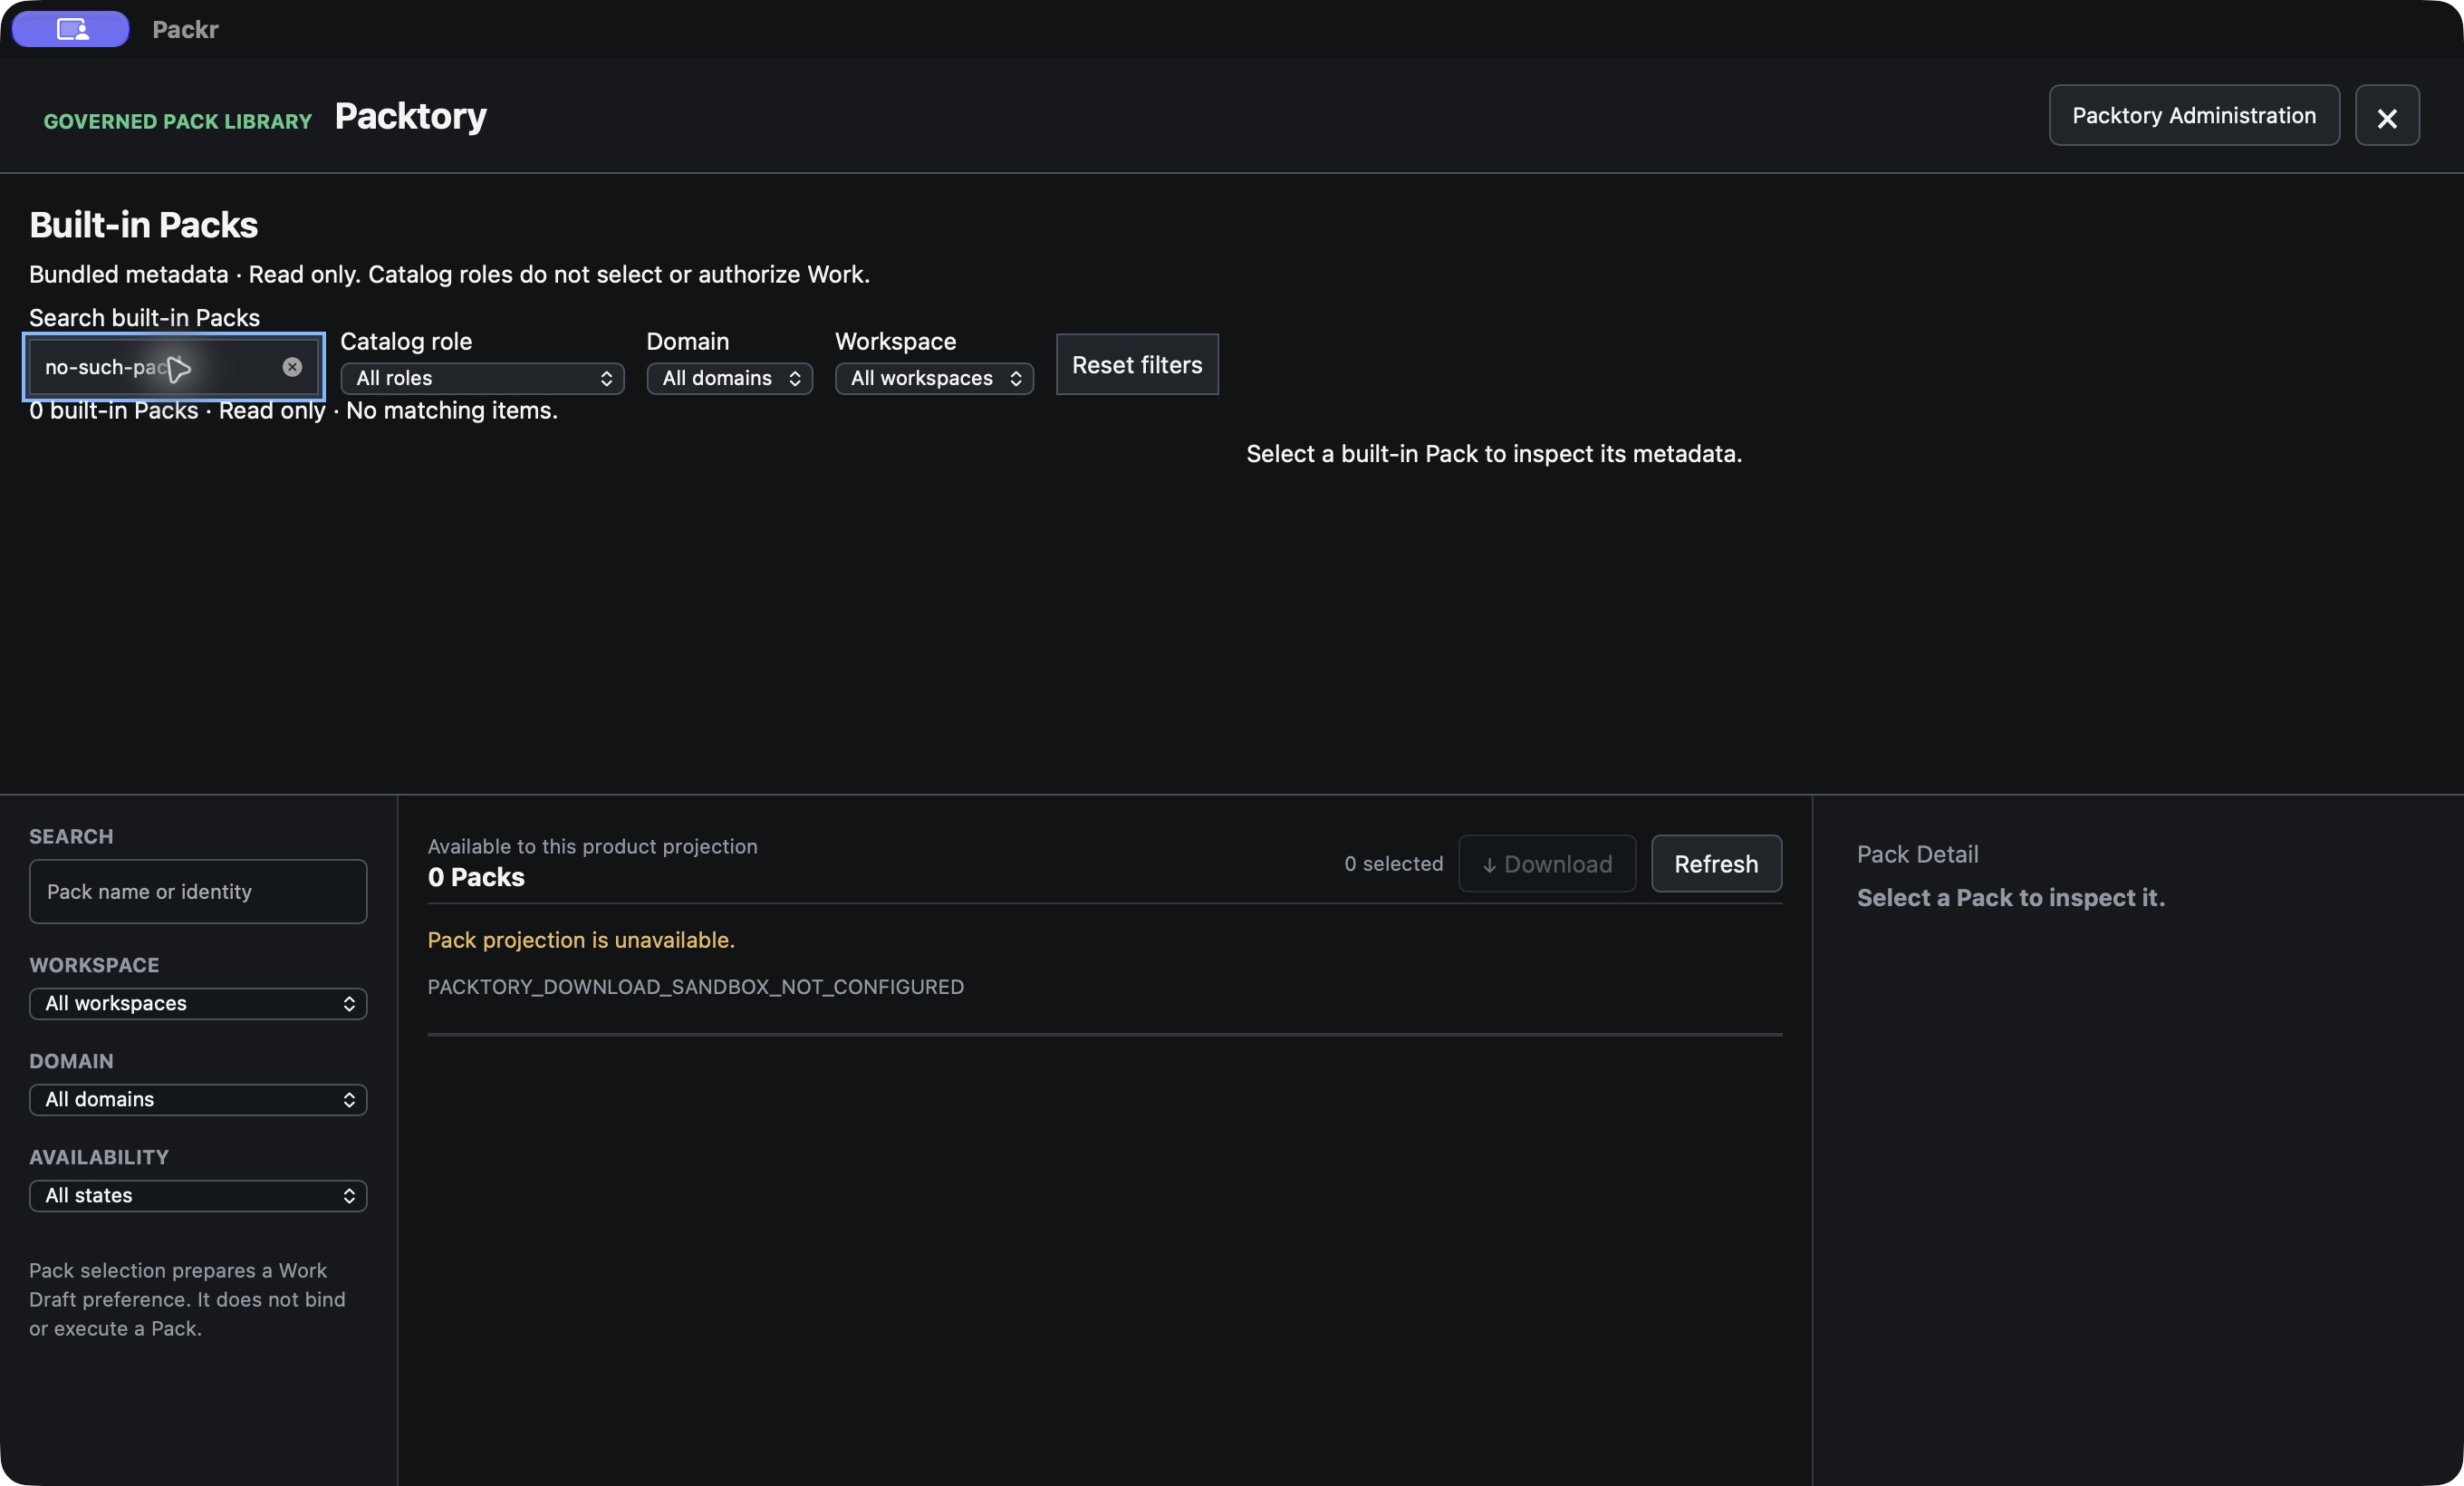Viewport: 2464px width, 1486px height.
Task: Click the Pack Detail heading
Action: pyautogui.click(x=1917, y=855)
